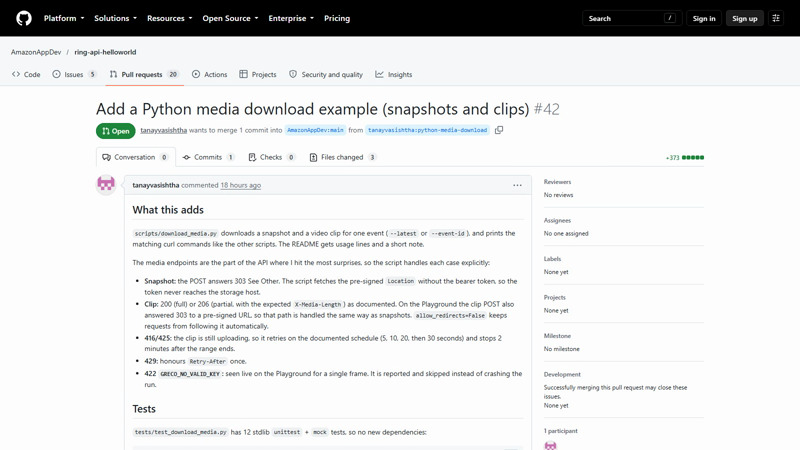Click the Retry-After code text

(207, 361)
